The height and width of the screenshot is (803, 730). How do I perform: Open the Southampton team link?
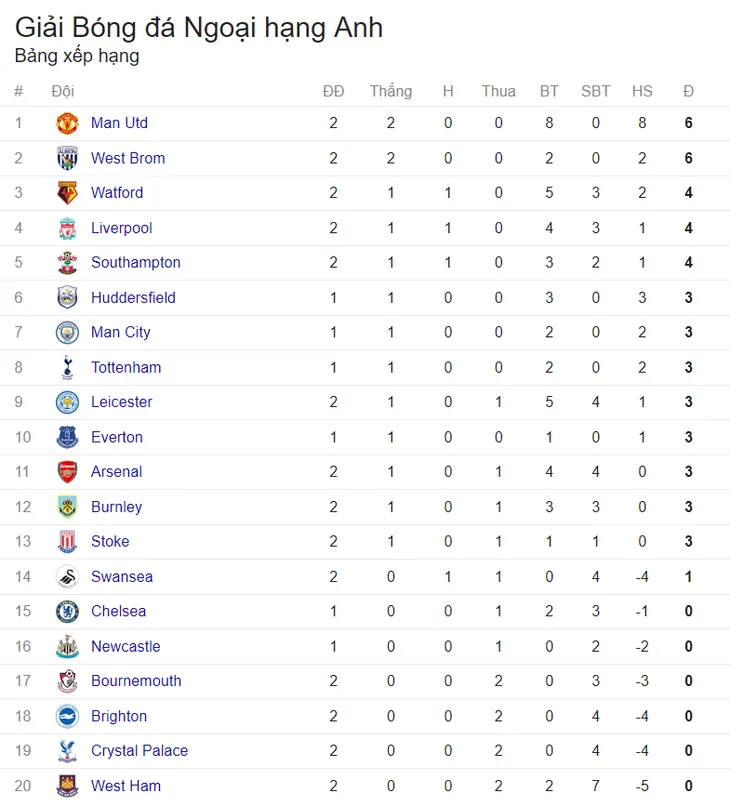(x=136, y=263)
